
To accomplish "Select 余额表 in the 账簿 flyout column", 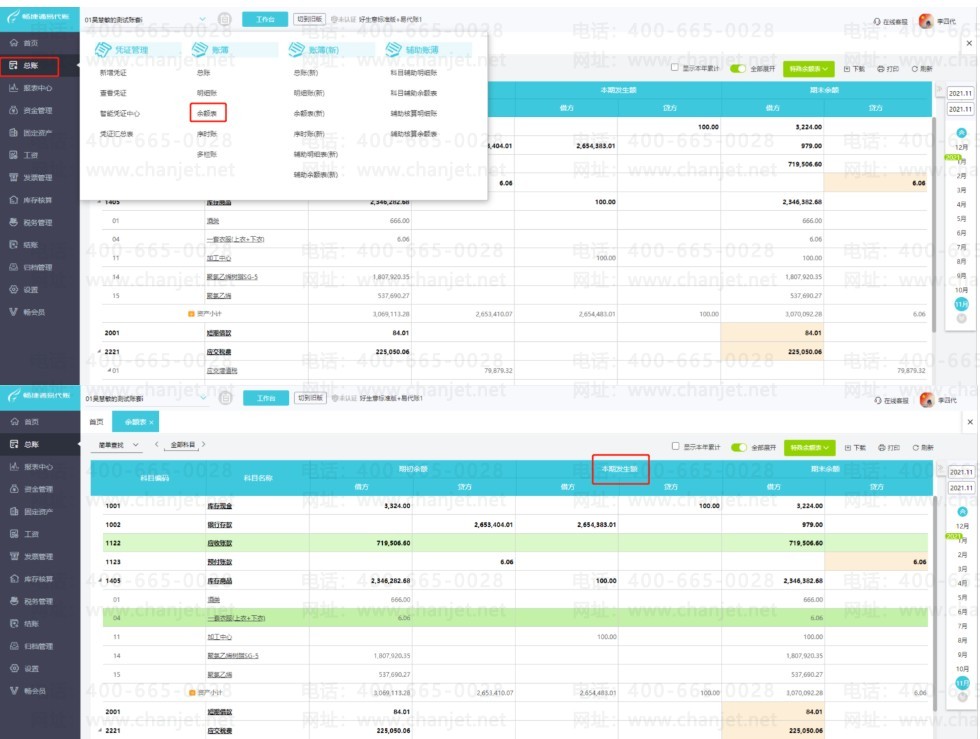I will (x=207, y=113).
